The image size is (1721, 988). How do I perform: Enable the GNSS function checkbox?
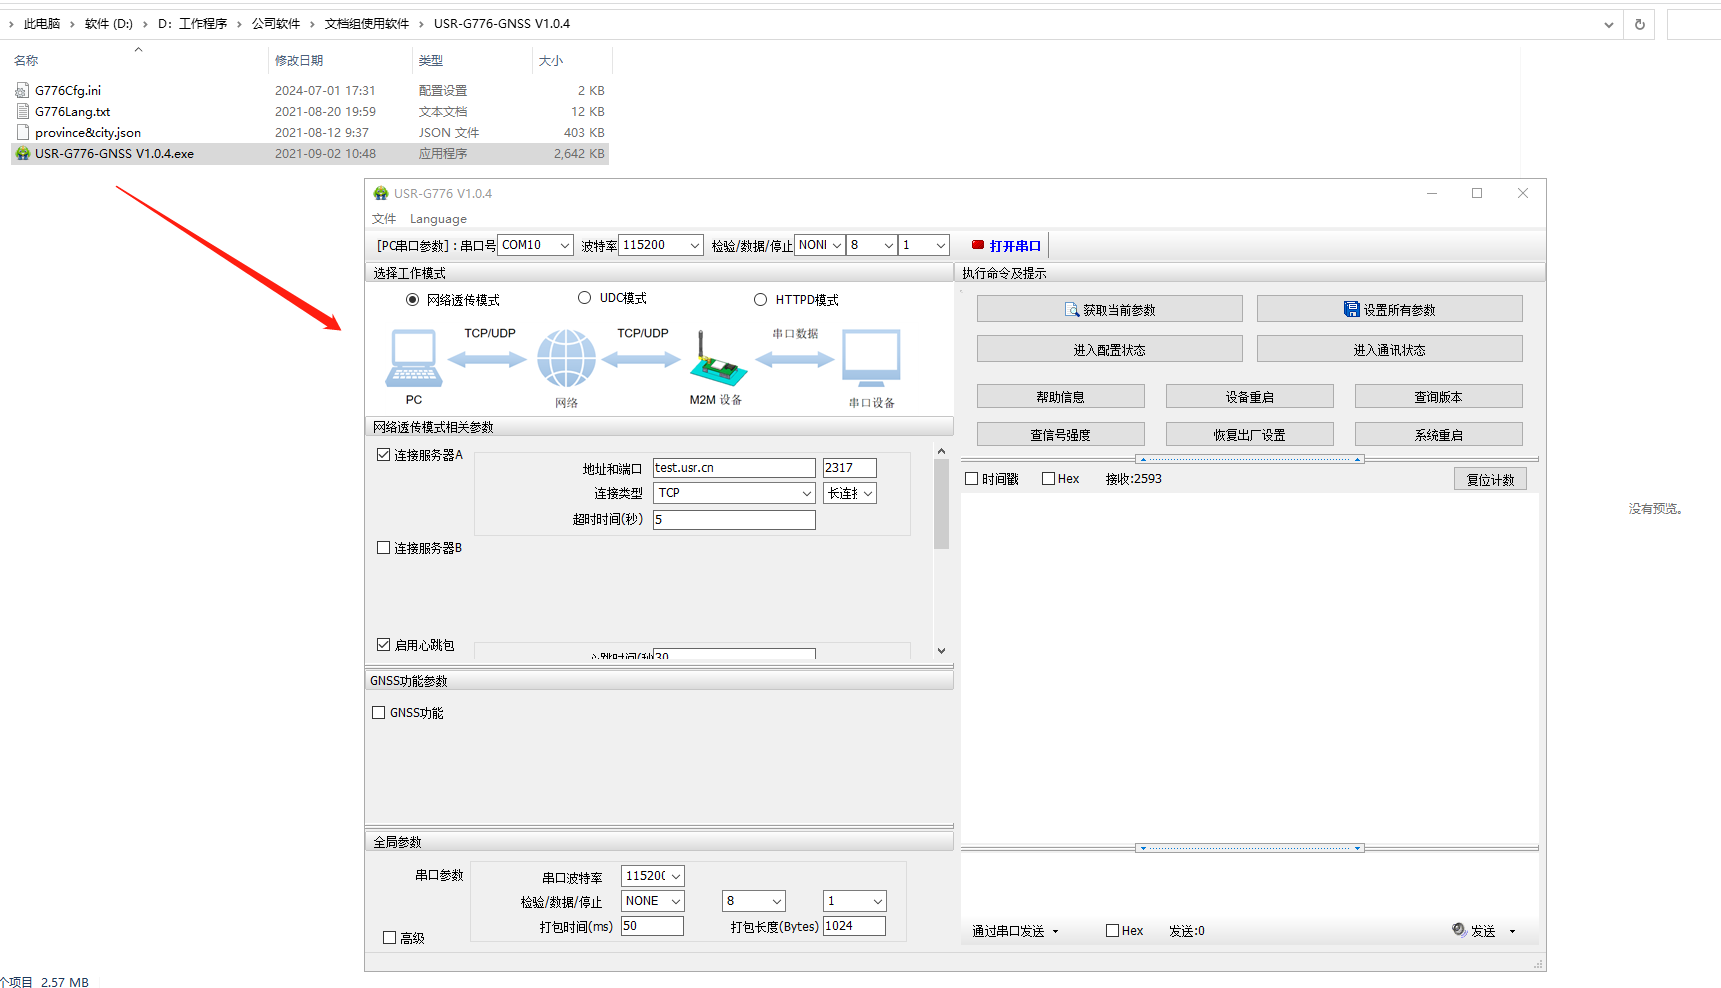[379, 713]
